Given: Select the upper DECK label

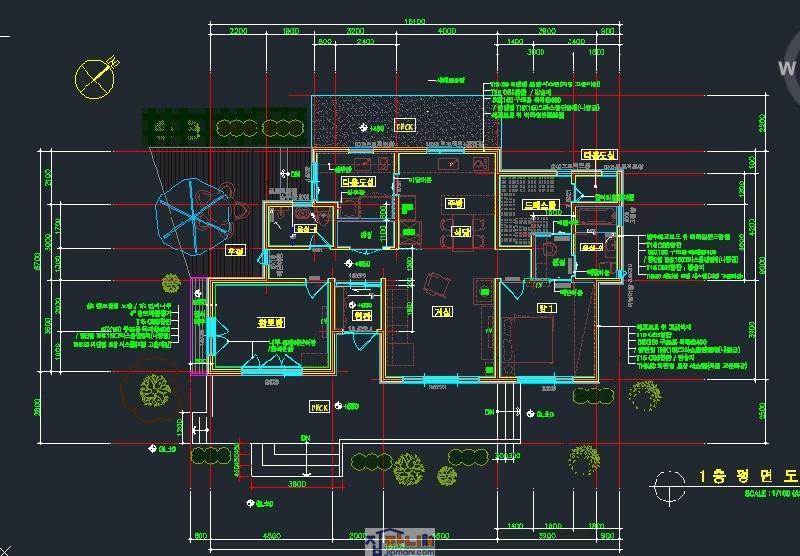Looking at the screenshot, I should (405, 128).
